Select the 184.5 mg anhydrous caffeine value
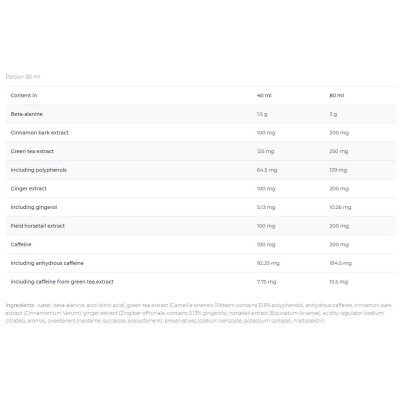Viewport: 400px width, 400px height. (340, 263)
